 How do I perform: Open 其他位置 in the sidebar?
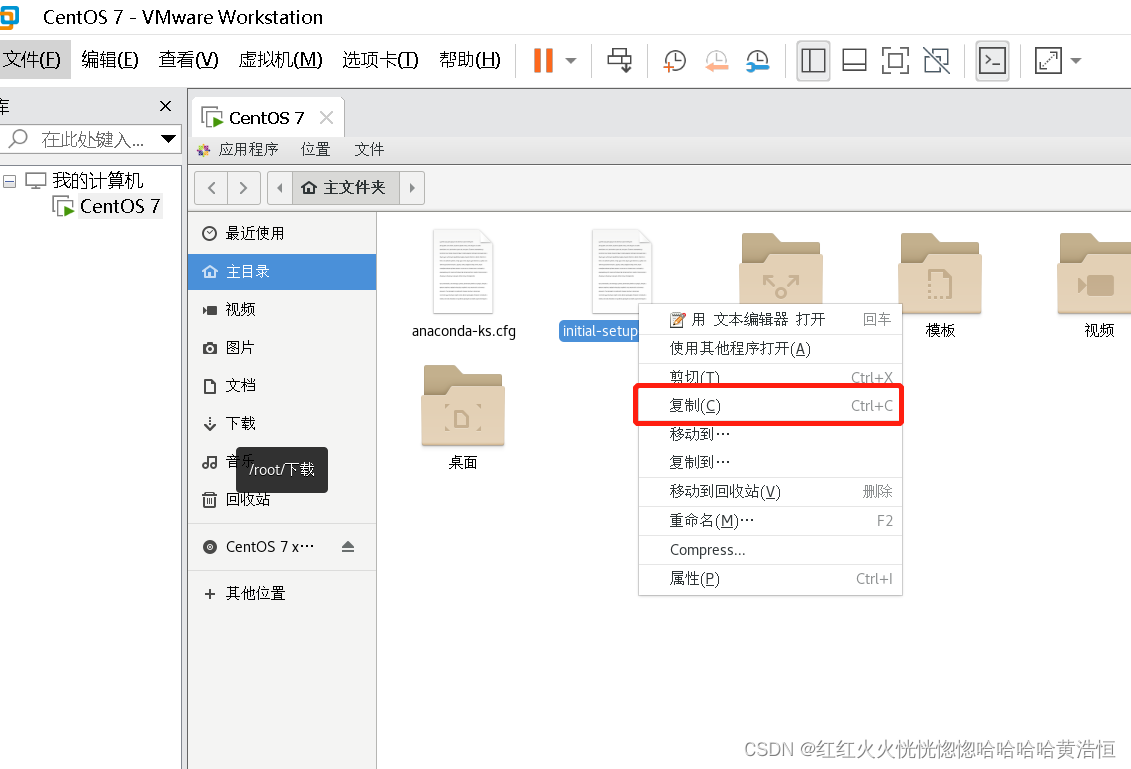click(x=282, y=594)
